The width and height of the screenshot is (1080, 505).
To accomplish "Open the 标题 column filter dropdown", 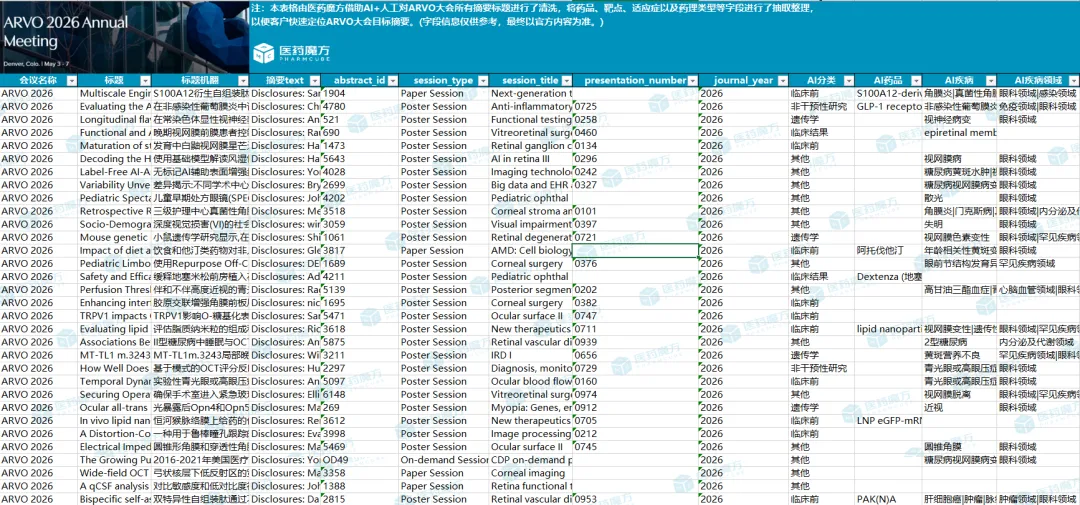I will tap(145, 81).
